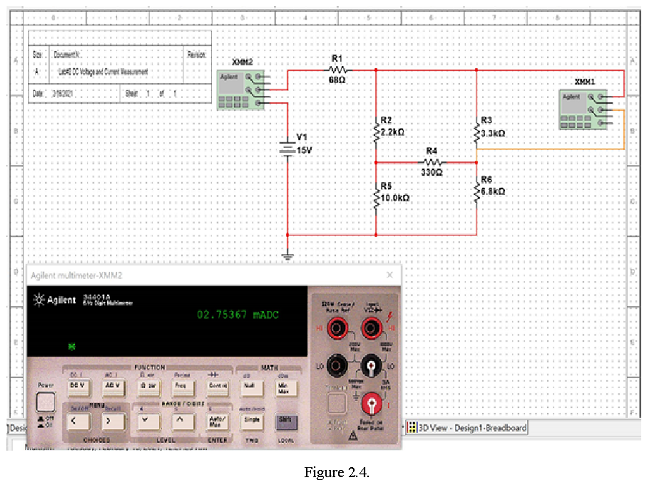Close the Agilent multimeter-XMM2 window
This screenshot has height=489, width=652.
(390, 275)
